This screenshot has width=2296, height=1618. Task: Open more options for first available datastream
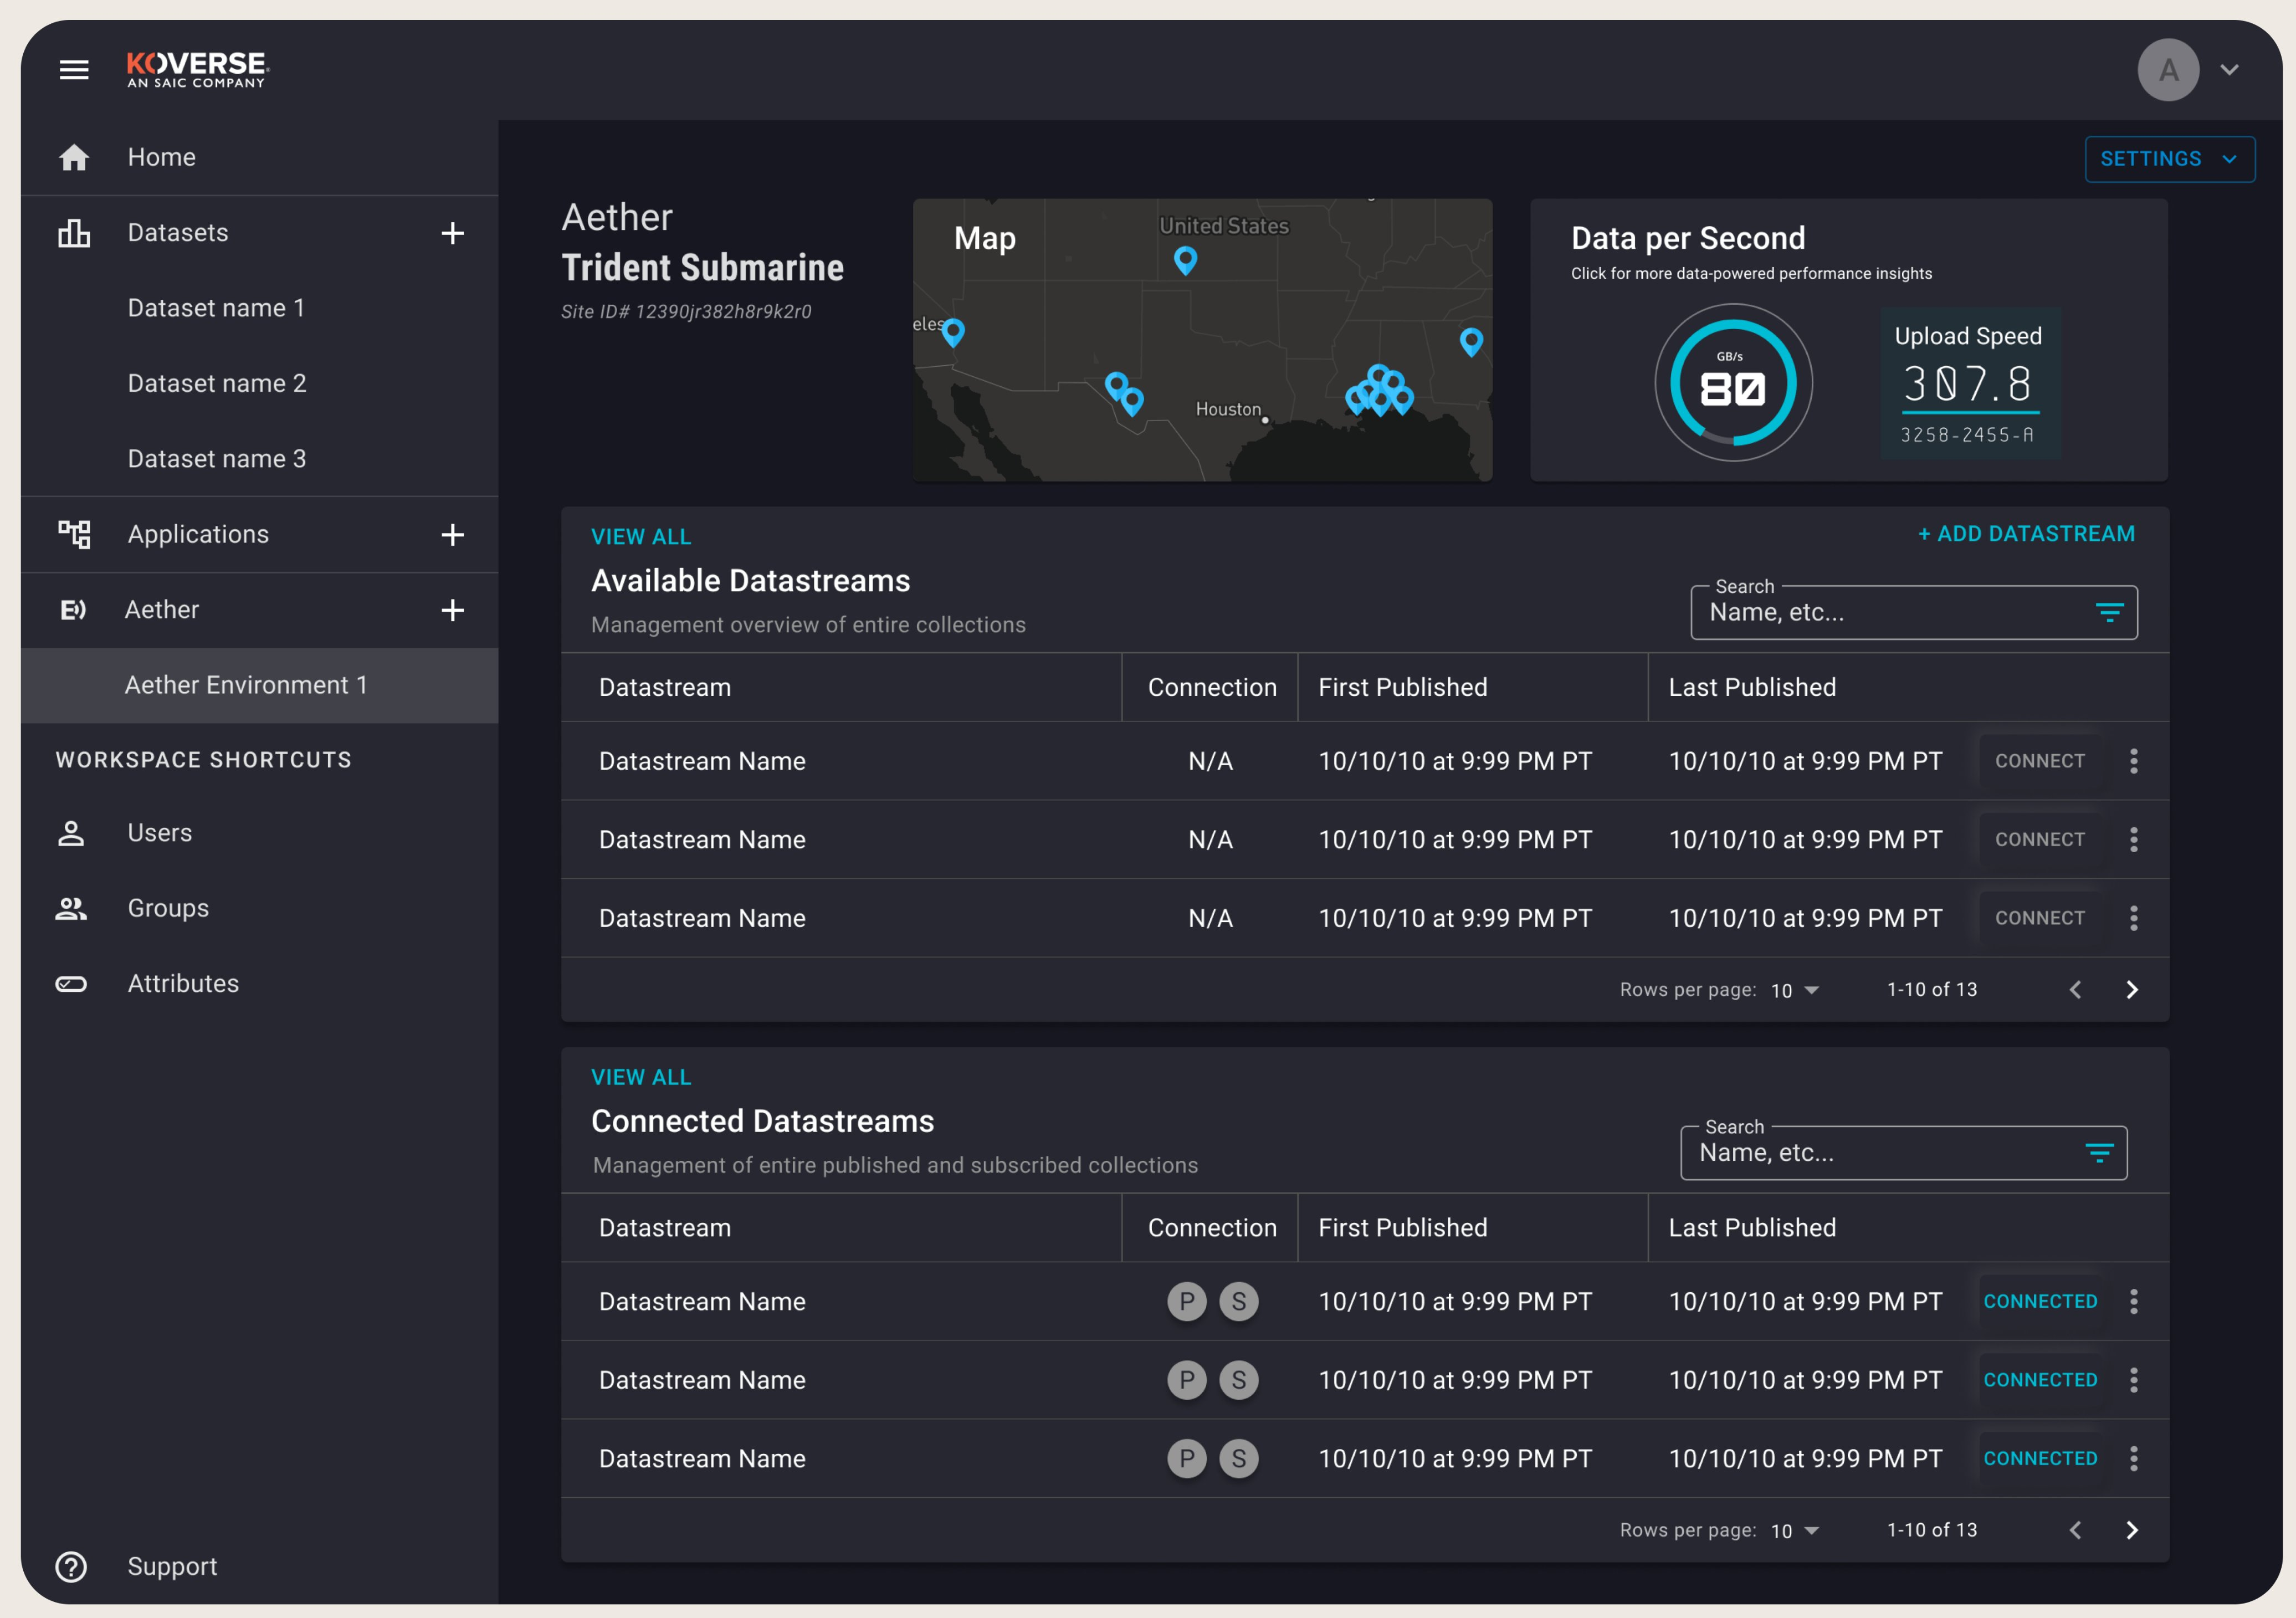click(x=2133, y=761)
